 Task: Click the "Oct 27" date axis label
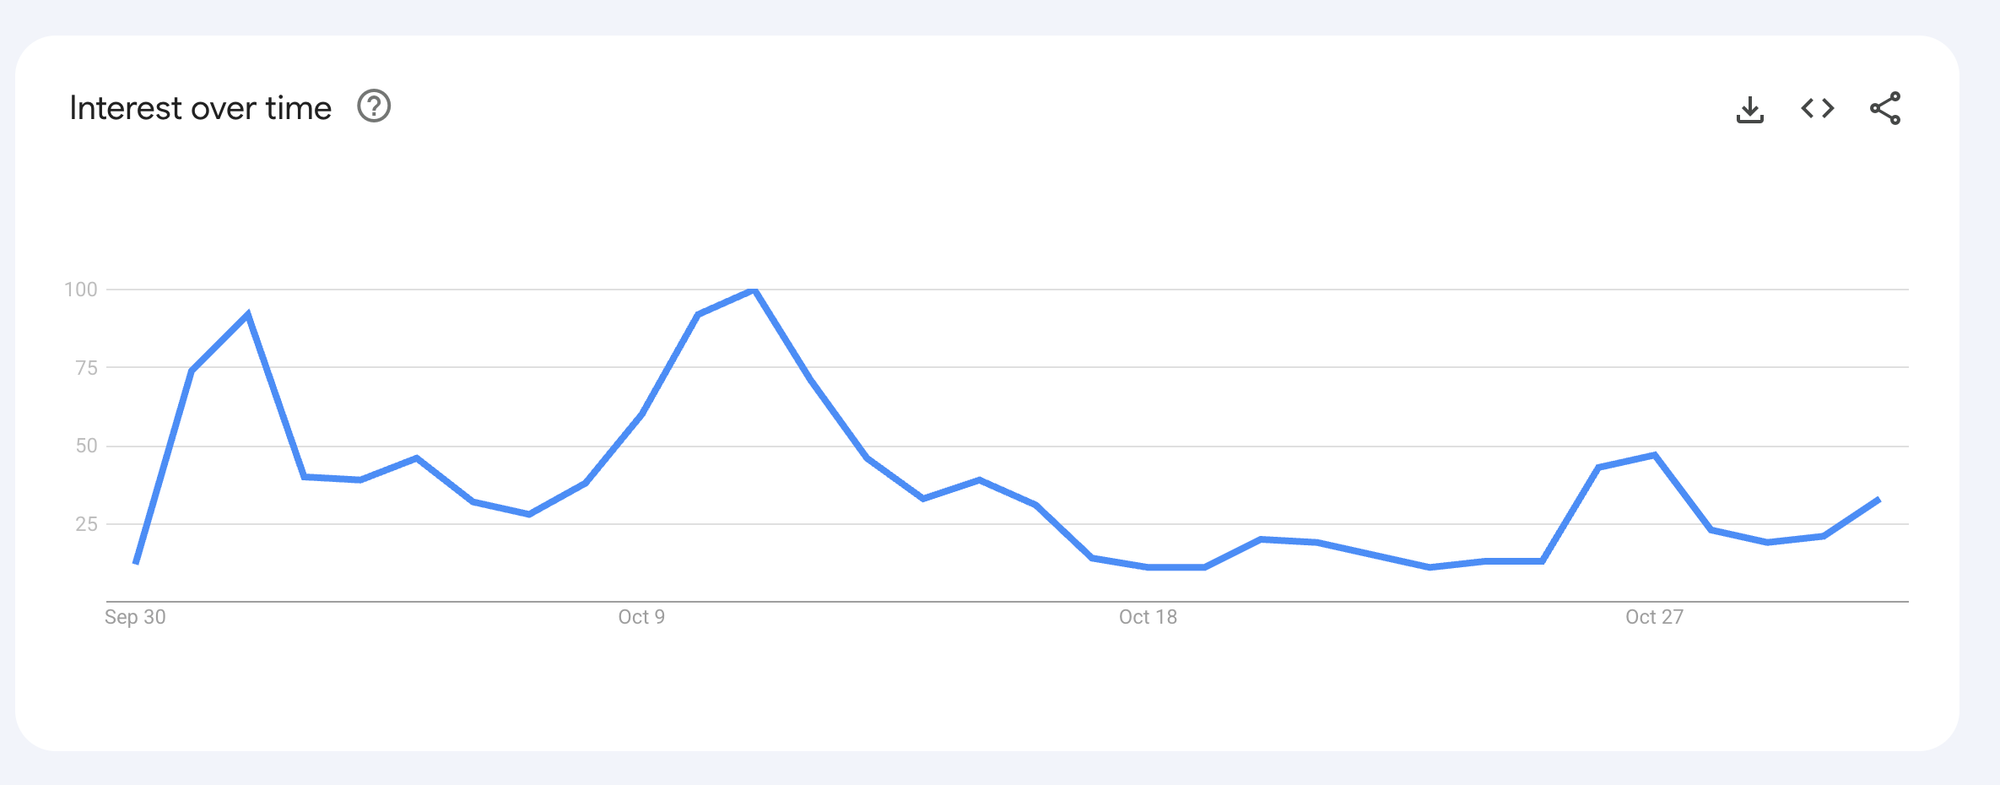pyautogui.click(x=1654, y=617)
